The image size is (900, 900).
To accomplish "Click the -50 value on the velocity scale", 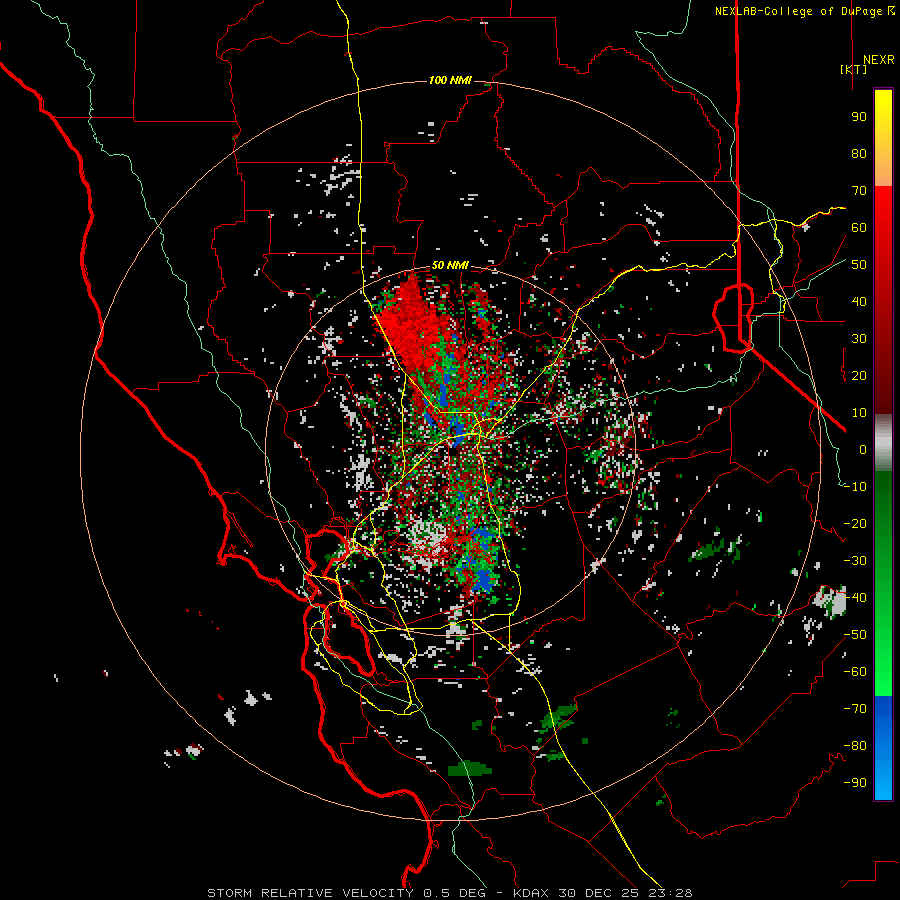I will pyautogui.click(x=855, y=635).
